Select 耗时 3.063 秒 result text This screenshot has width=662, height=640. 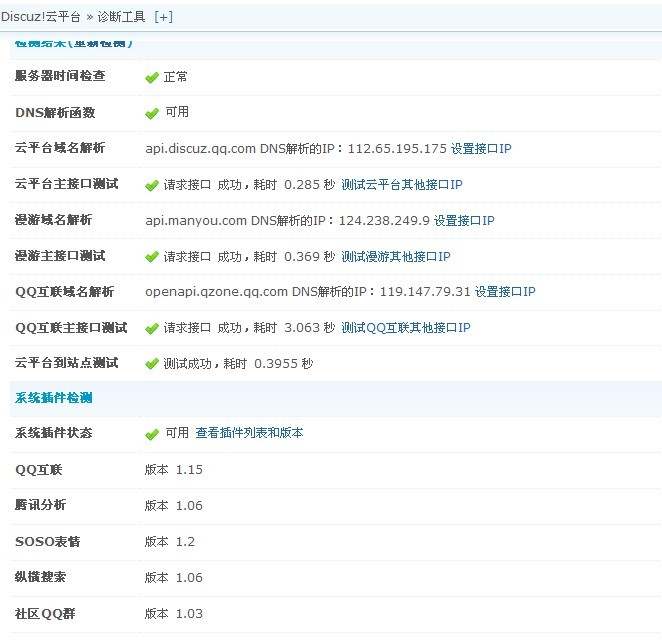click(294, 328)
